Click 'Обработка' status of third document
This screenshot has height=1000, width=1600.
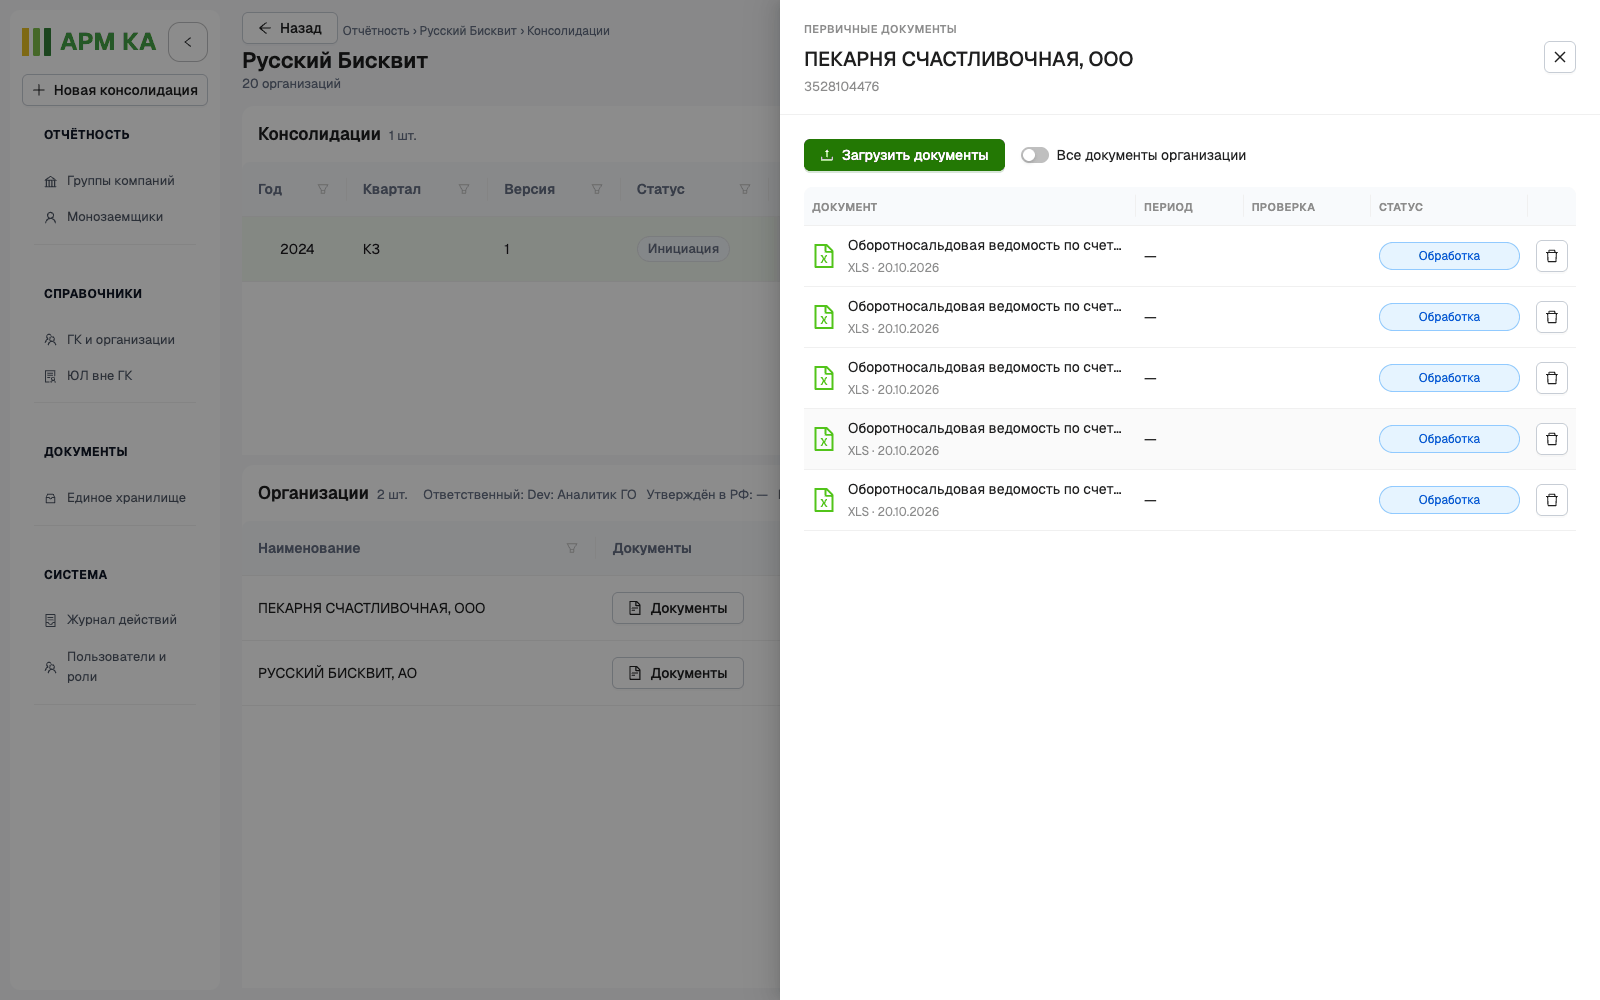tap(1449, 378)
